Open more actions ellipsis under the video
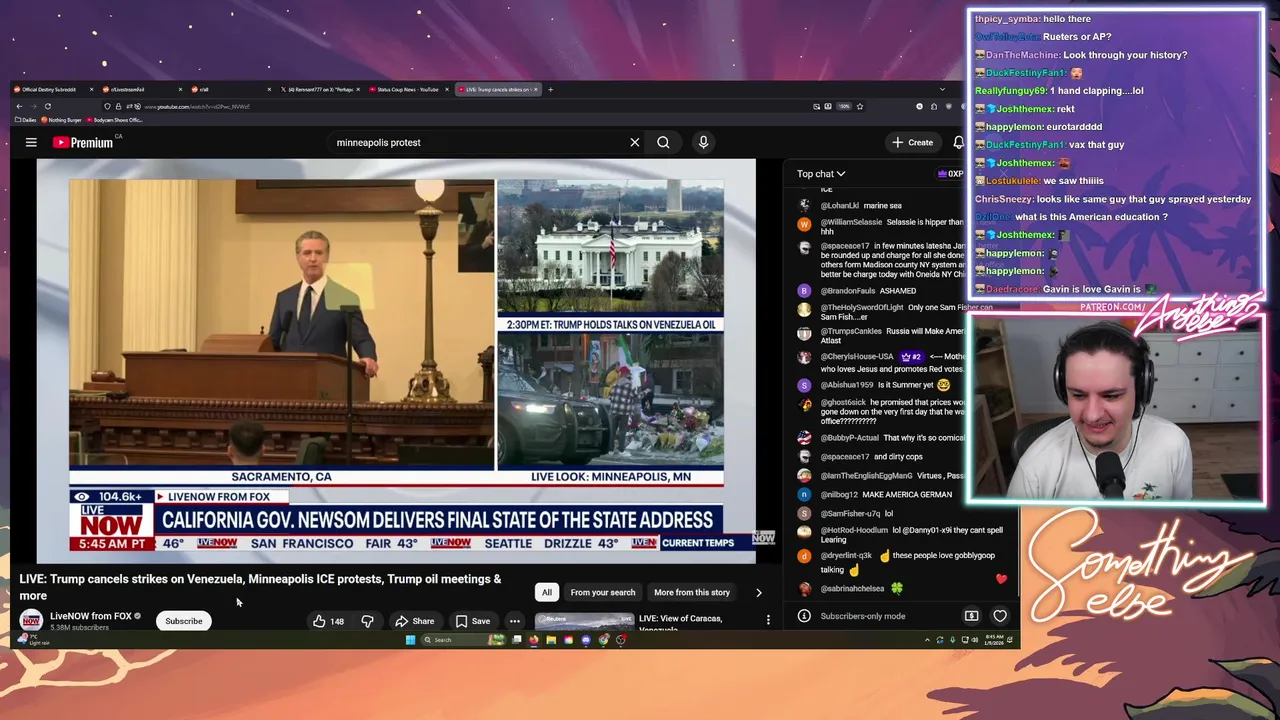 point(514,621)
